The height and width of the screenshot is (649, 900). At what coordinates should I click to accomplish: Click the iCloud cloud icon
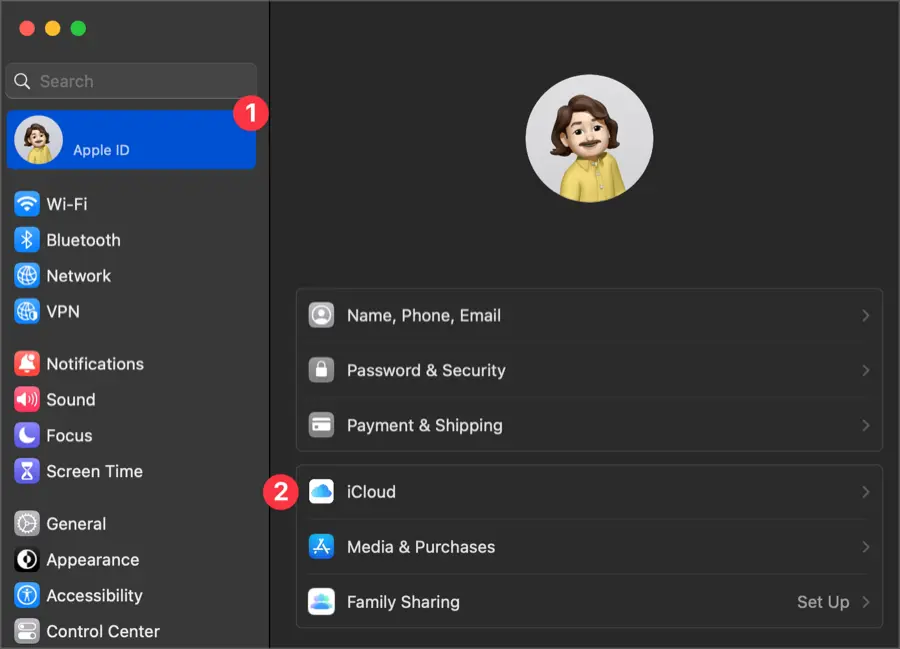321,491
